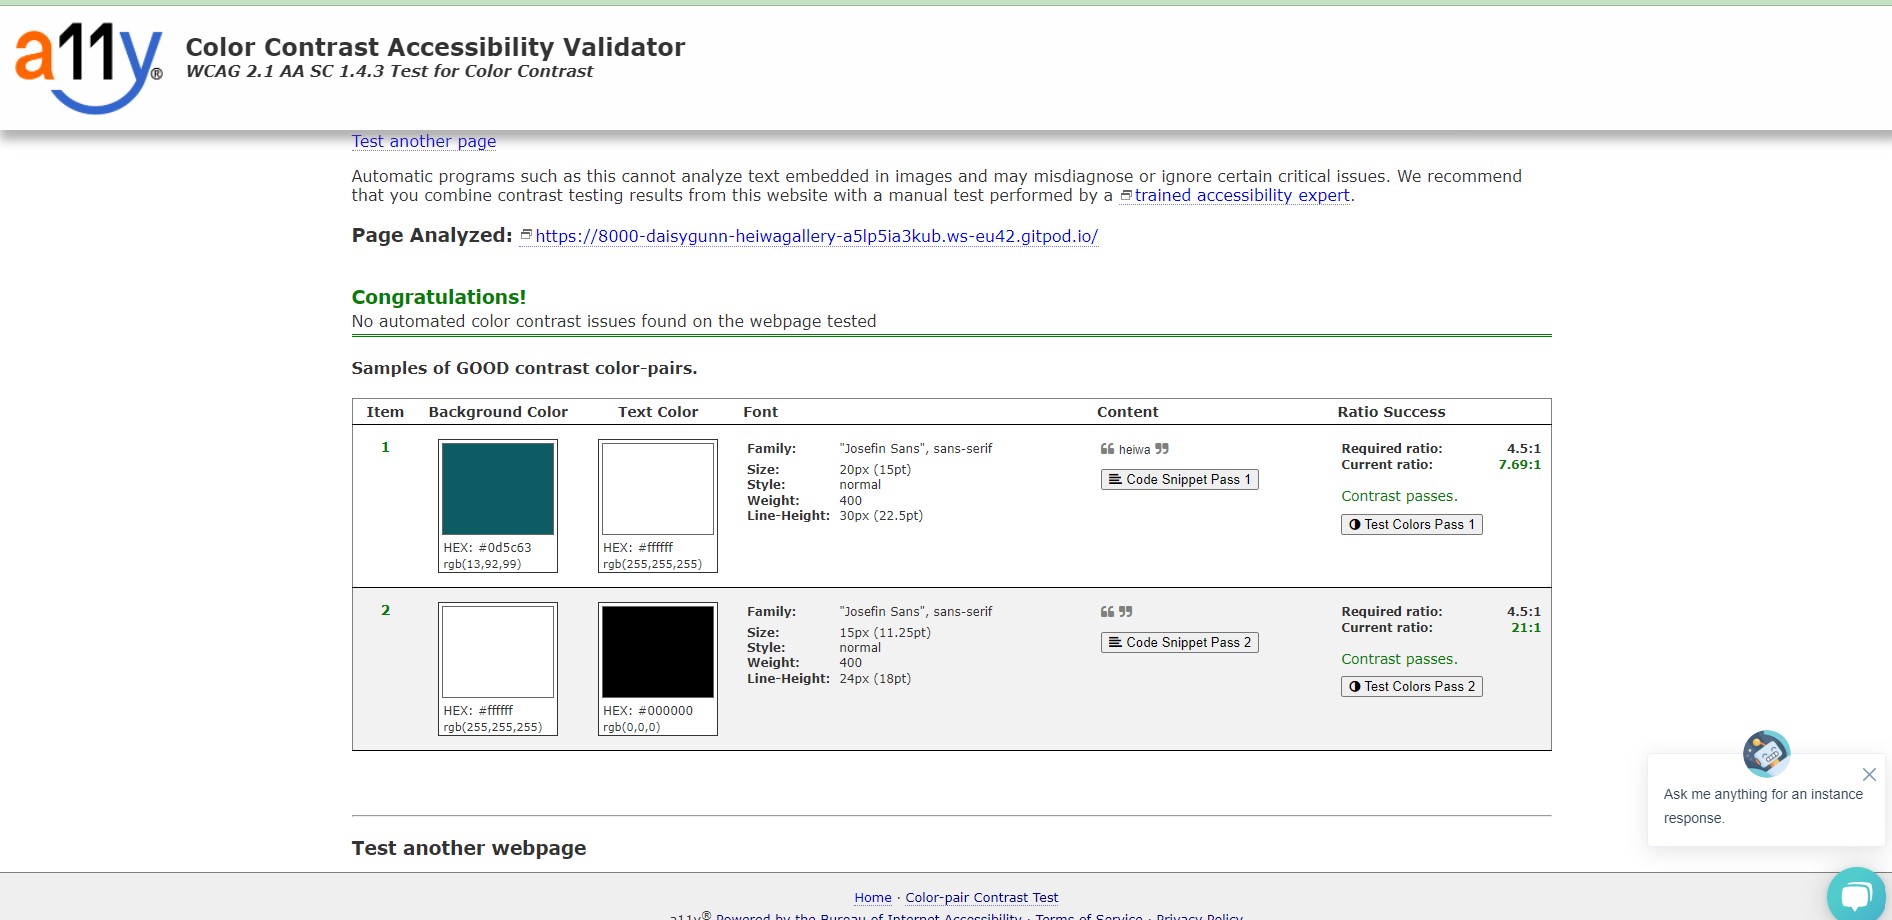Click the black #000000 text color swatch
Viewport: 1892px width, 920px height.
pos(658,652)
